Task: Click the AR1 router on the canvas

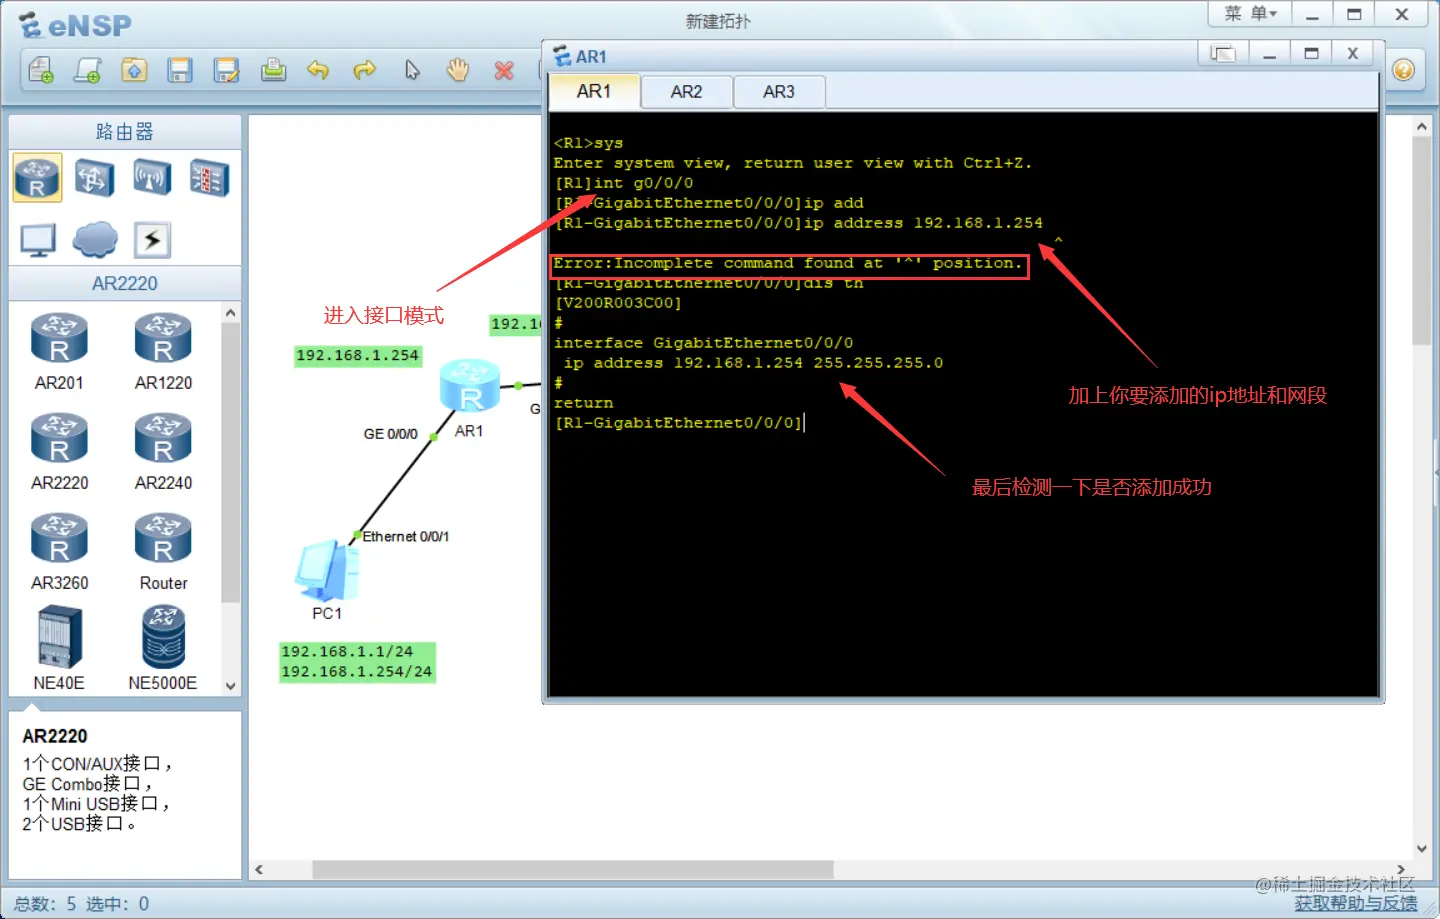Action: point(470,386)
